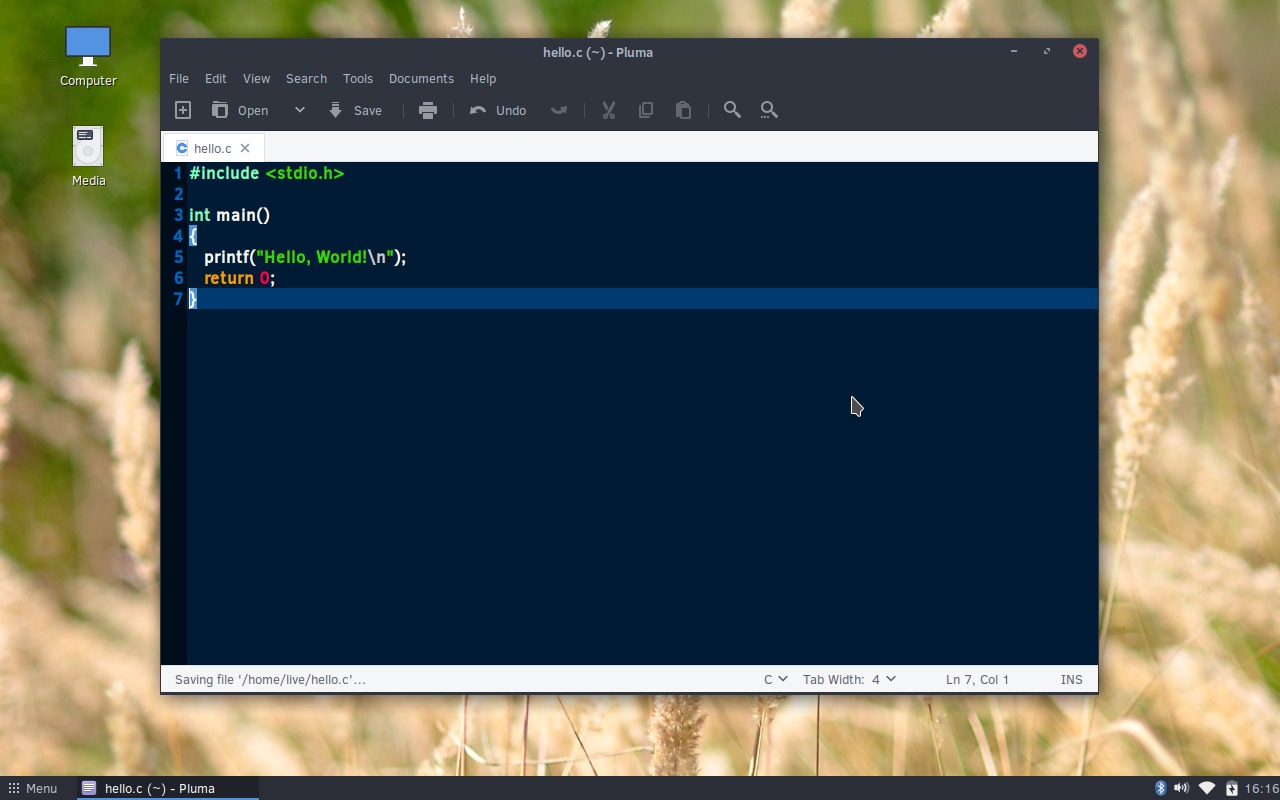Open the Find and Replace tool
Screen dimensions: 1280x800
point(769,110)
